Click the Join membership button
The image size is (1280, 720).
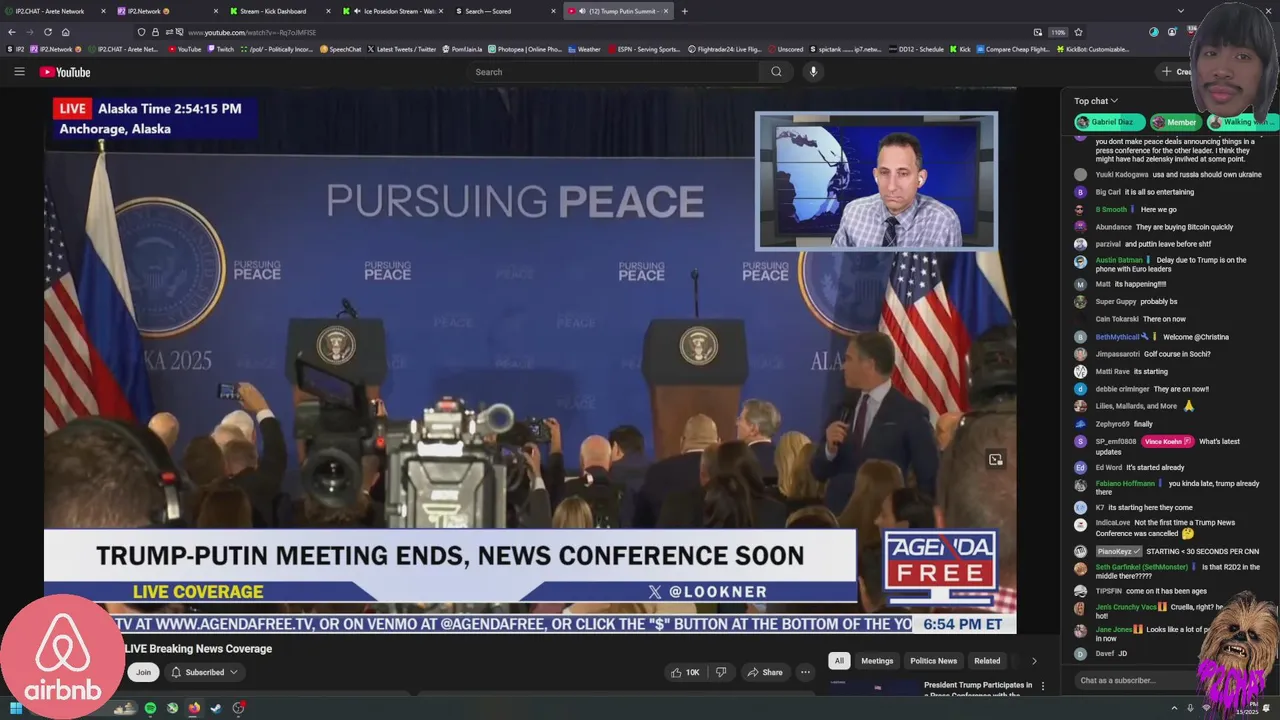click(143, 672)
